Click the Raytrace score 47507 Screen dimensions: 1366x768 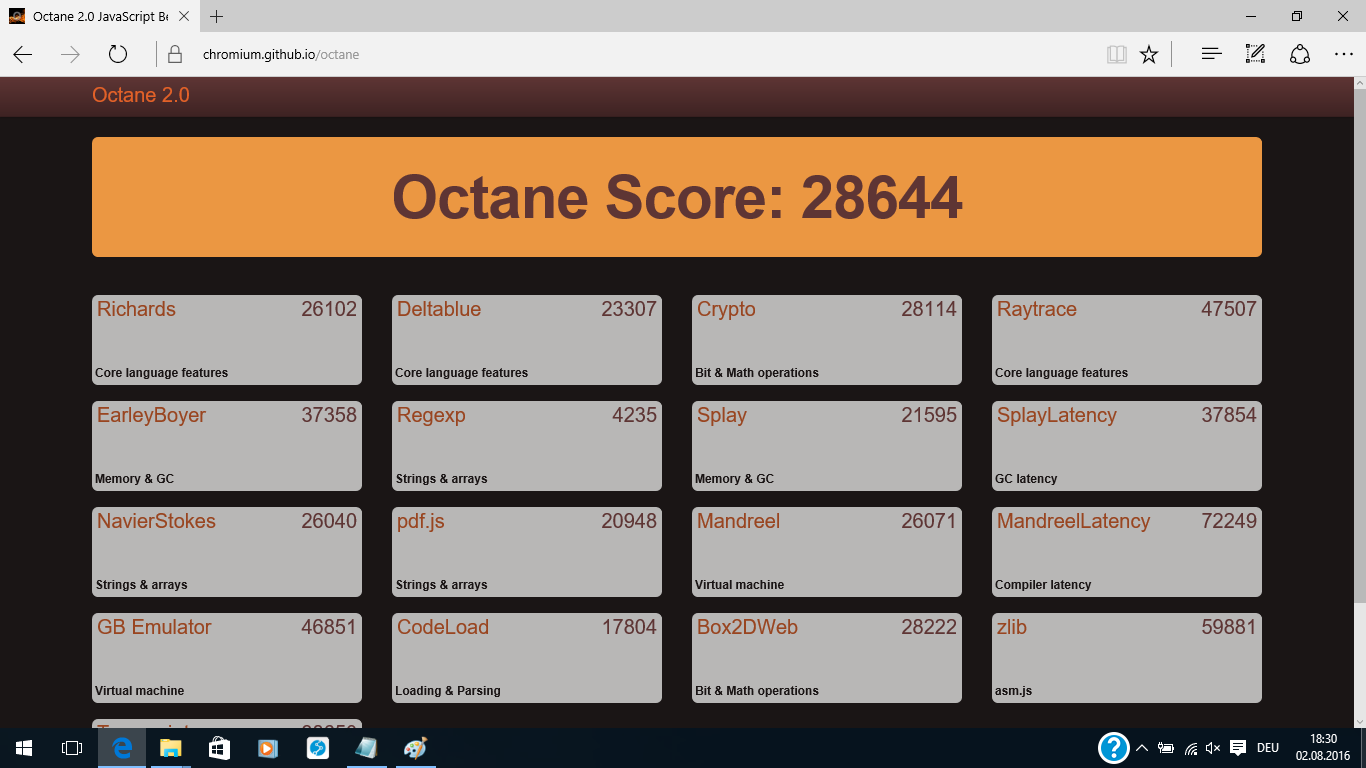coord(1229,309)
